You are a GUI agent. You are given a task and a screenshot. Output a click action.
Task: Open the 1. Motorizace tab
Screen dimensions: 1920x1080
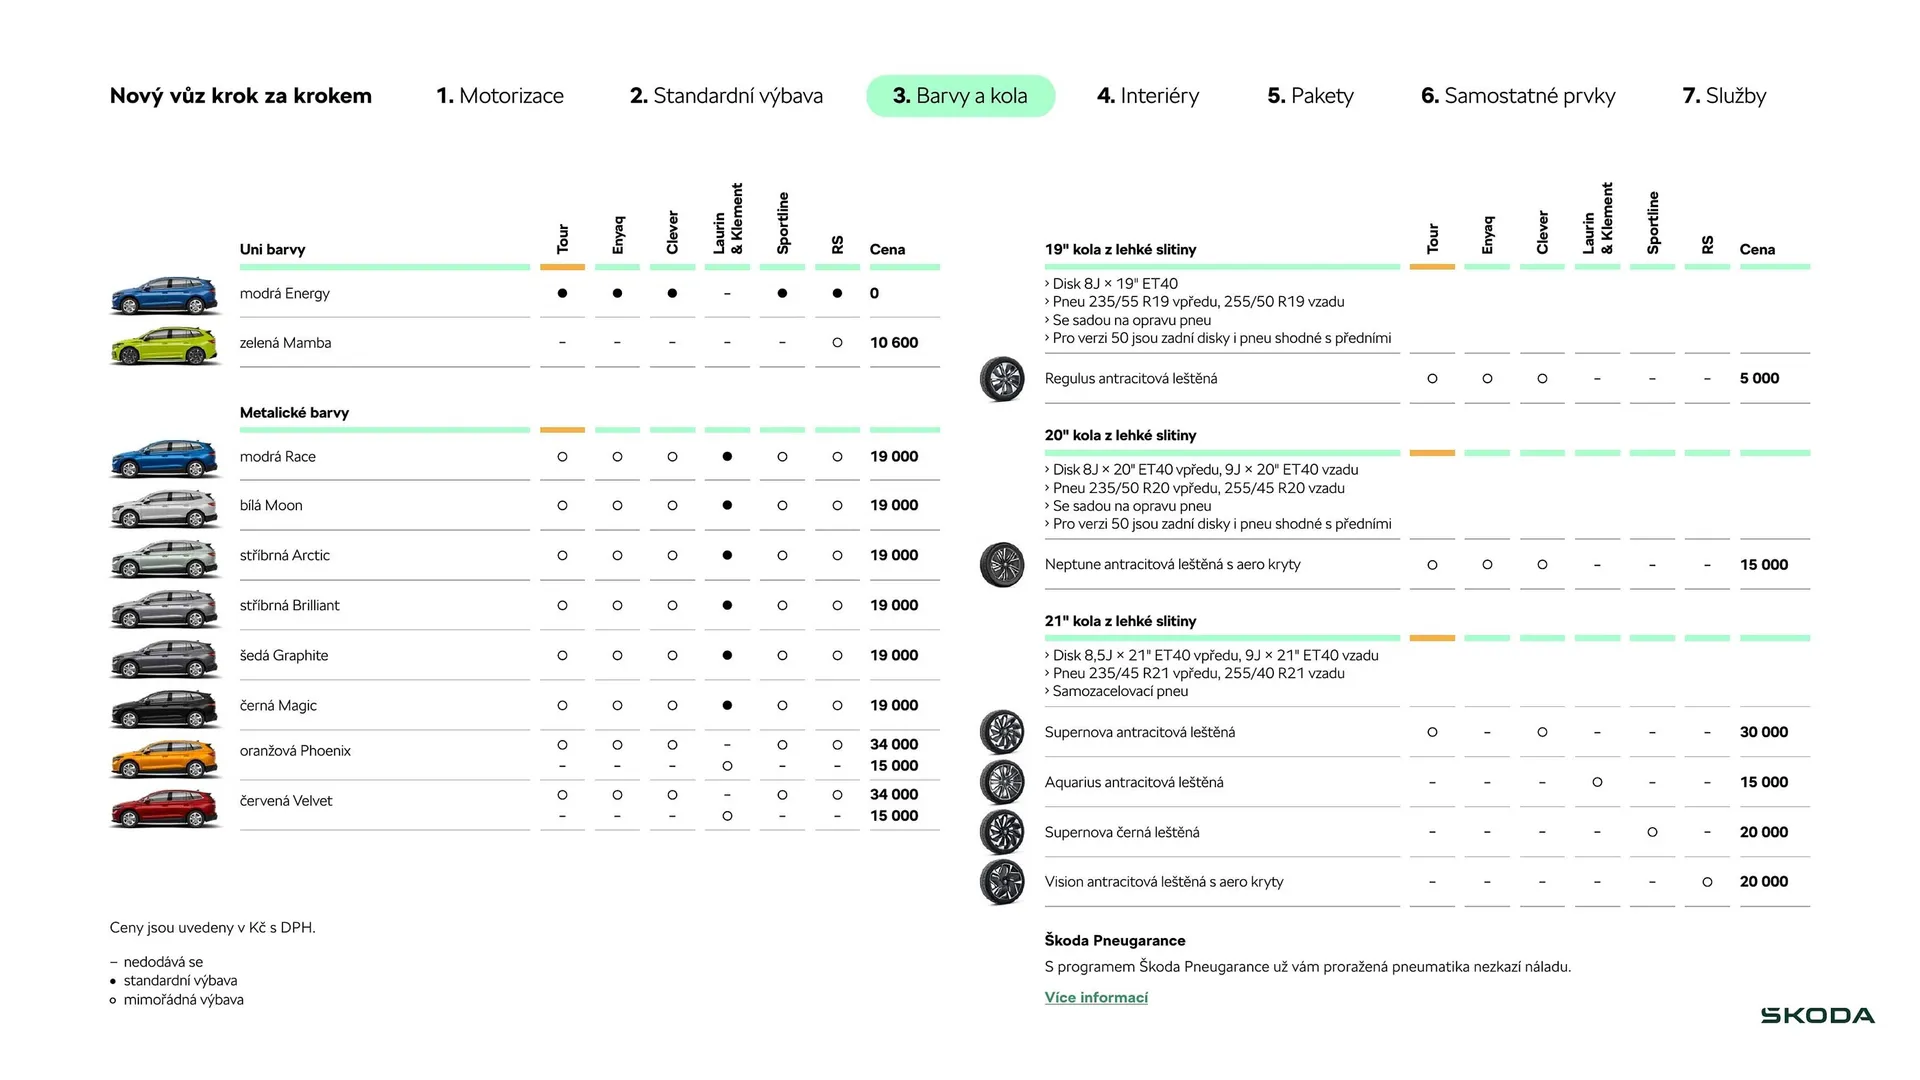coord(500,96)
